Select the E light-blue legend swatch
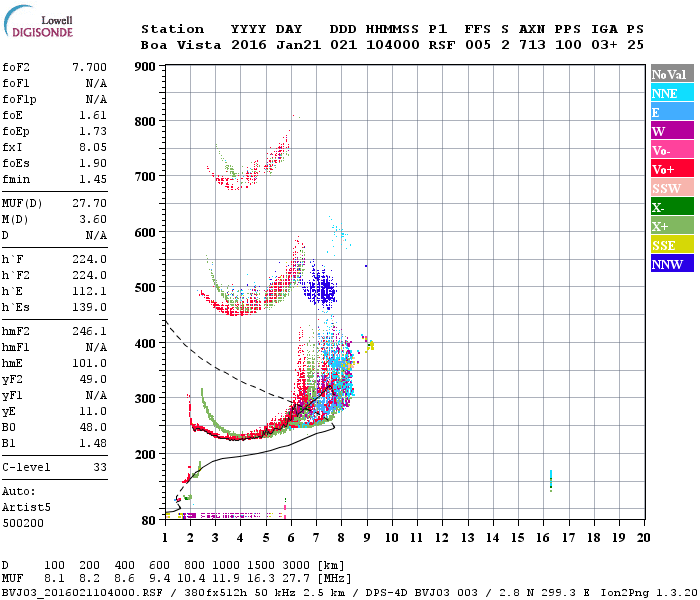This screenshot has height=600, width=700. 672,112
